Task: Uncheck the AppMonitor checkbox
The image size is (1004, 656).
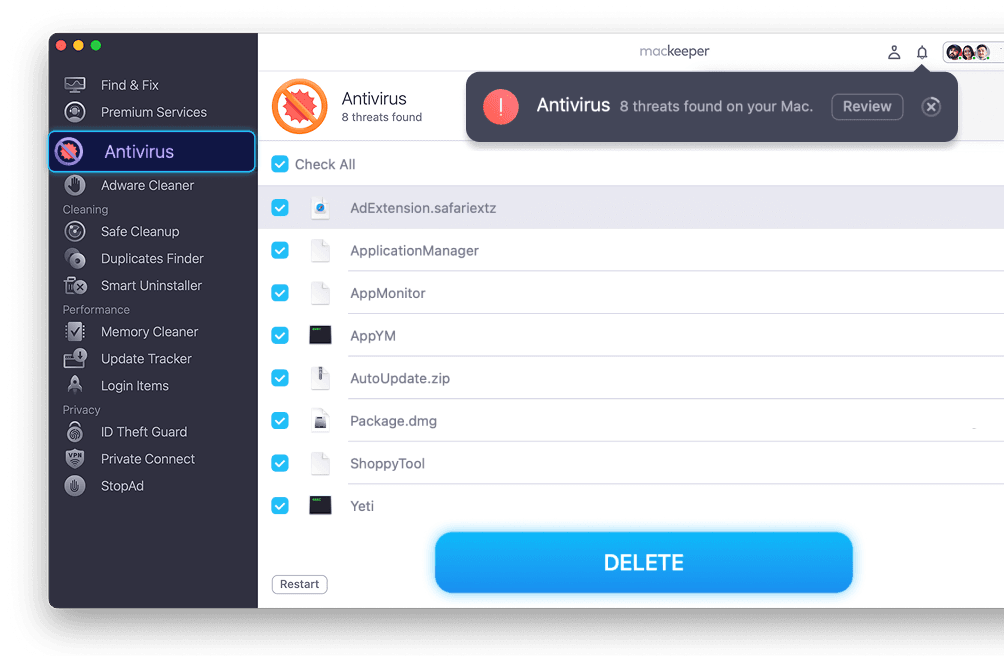Action: tap(280, 292)
